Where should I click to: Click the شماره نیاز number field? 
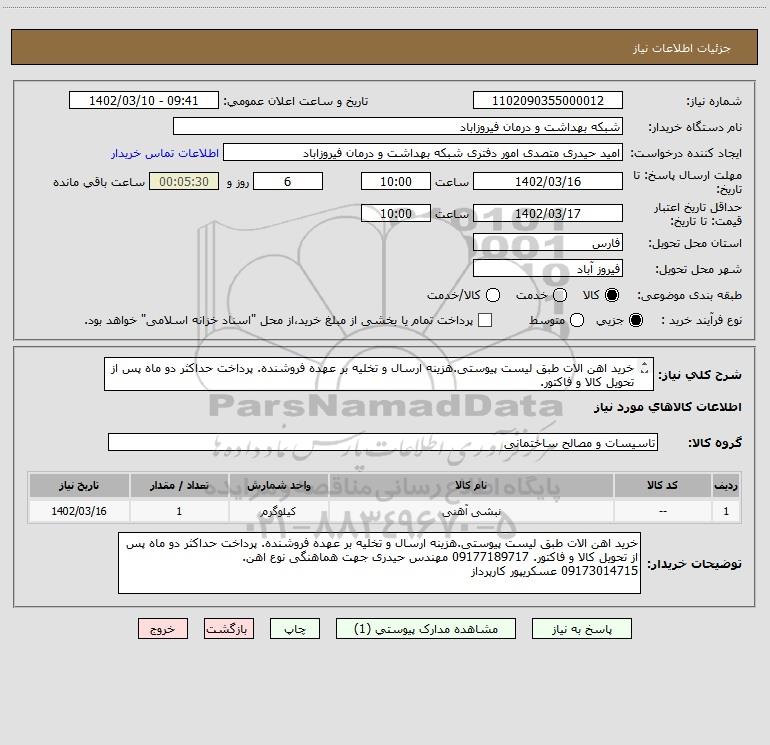click(x=548, y=100)
